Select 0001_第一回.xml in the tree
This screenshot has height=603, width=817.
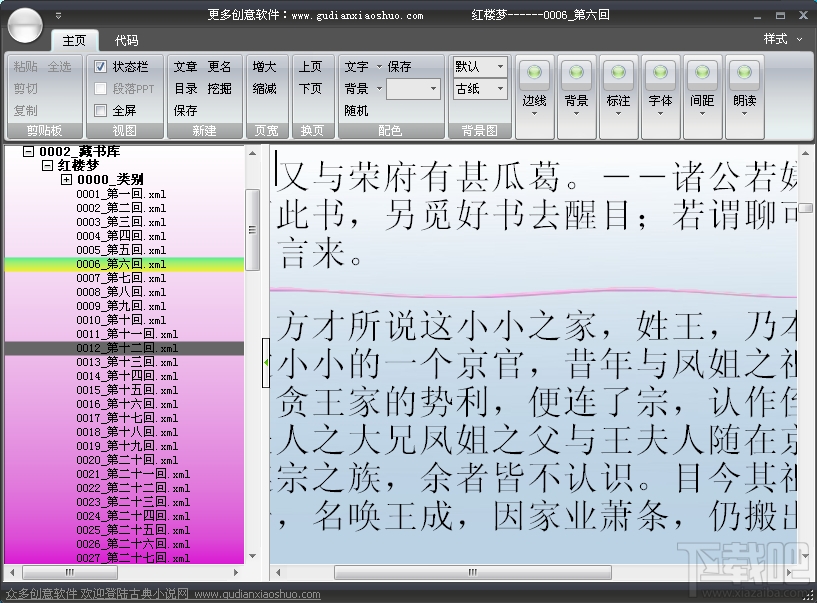[121, 194]
